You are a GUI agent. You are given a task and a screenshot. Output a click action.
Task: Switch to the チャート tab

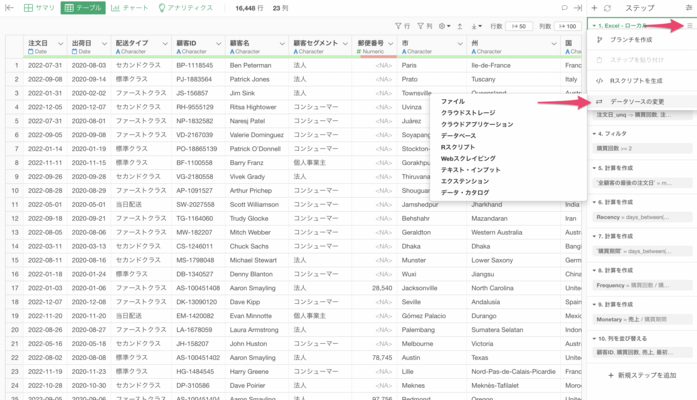click(129, 8)
